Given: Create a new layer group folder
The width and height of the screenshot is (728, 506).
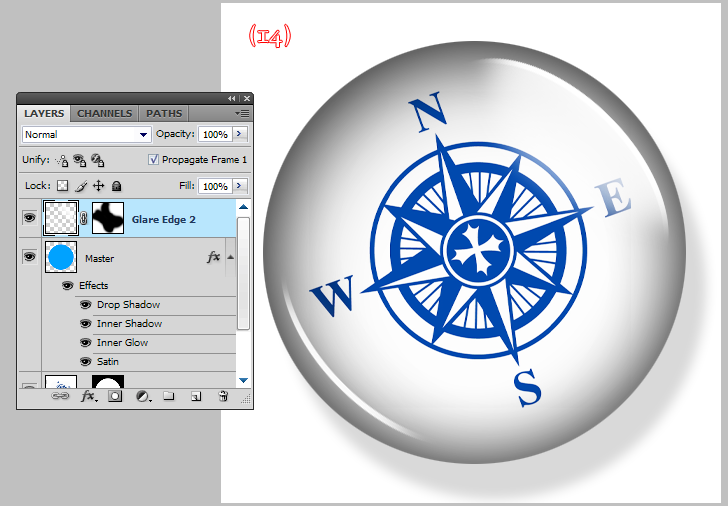Looking at the screenshot, I should (169, 396).
